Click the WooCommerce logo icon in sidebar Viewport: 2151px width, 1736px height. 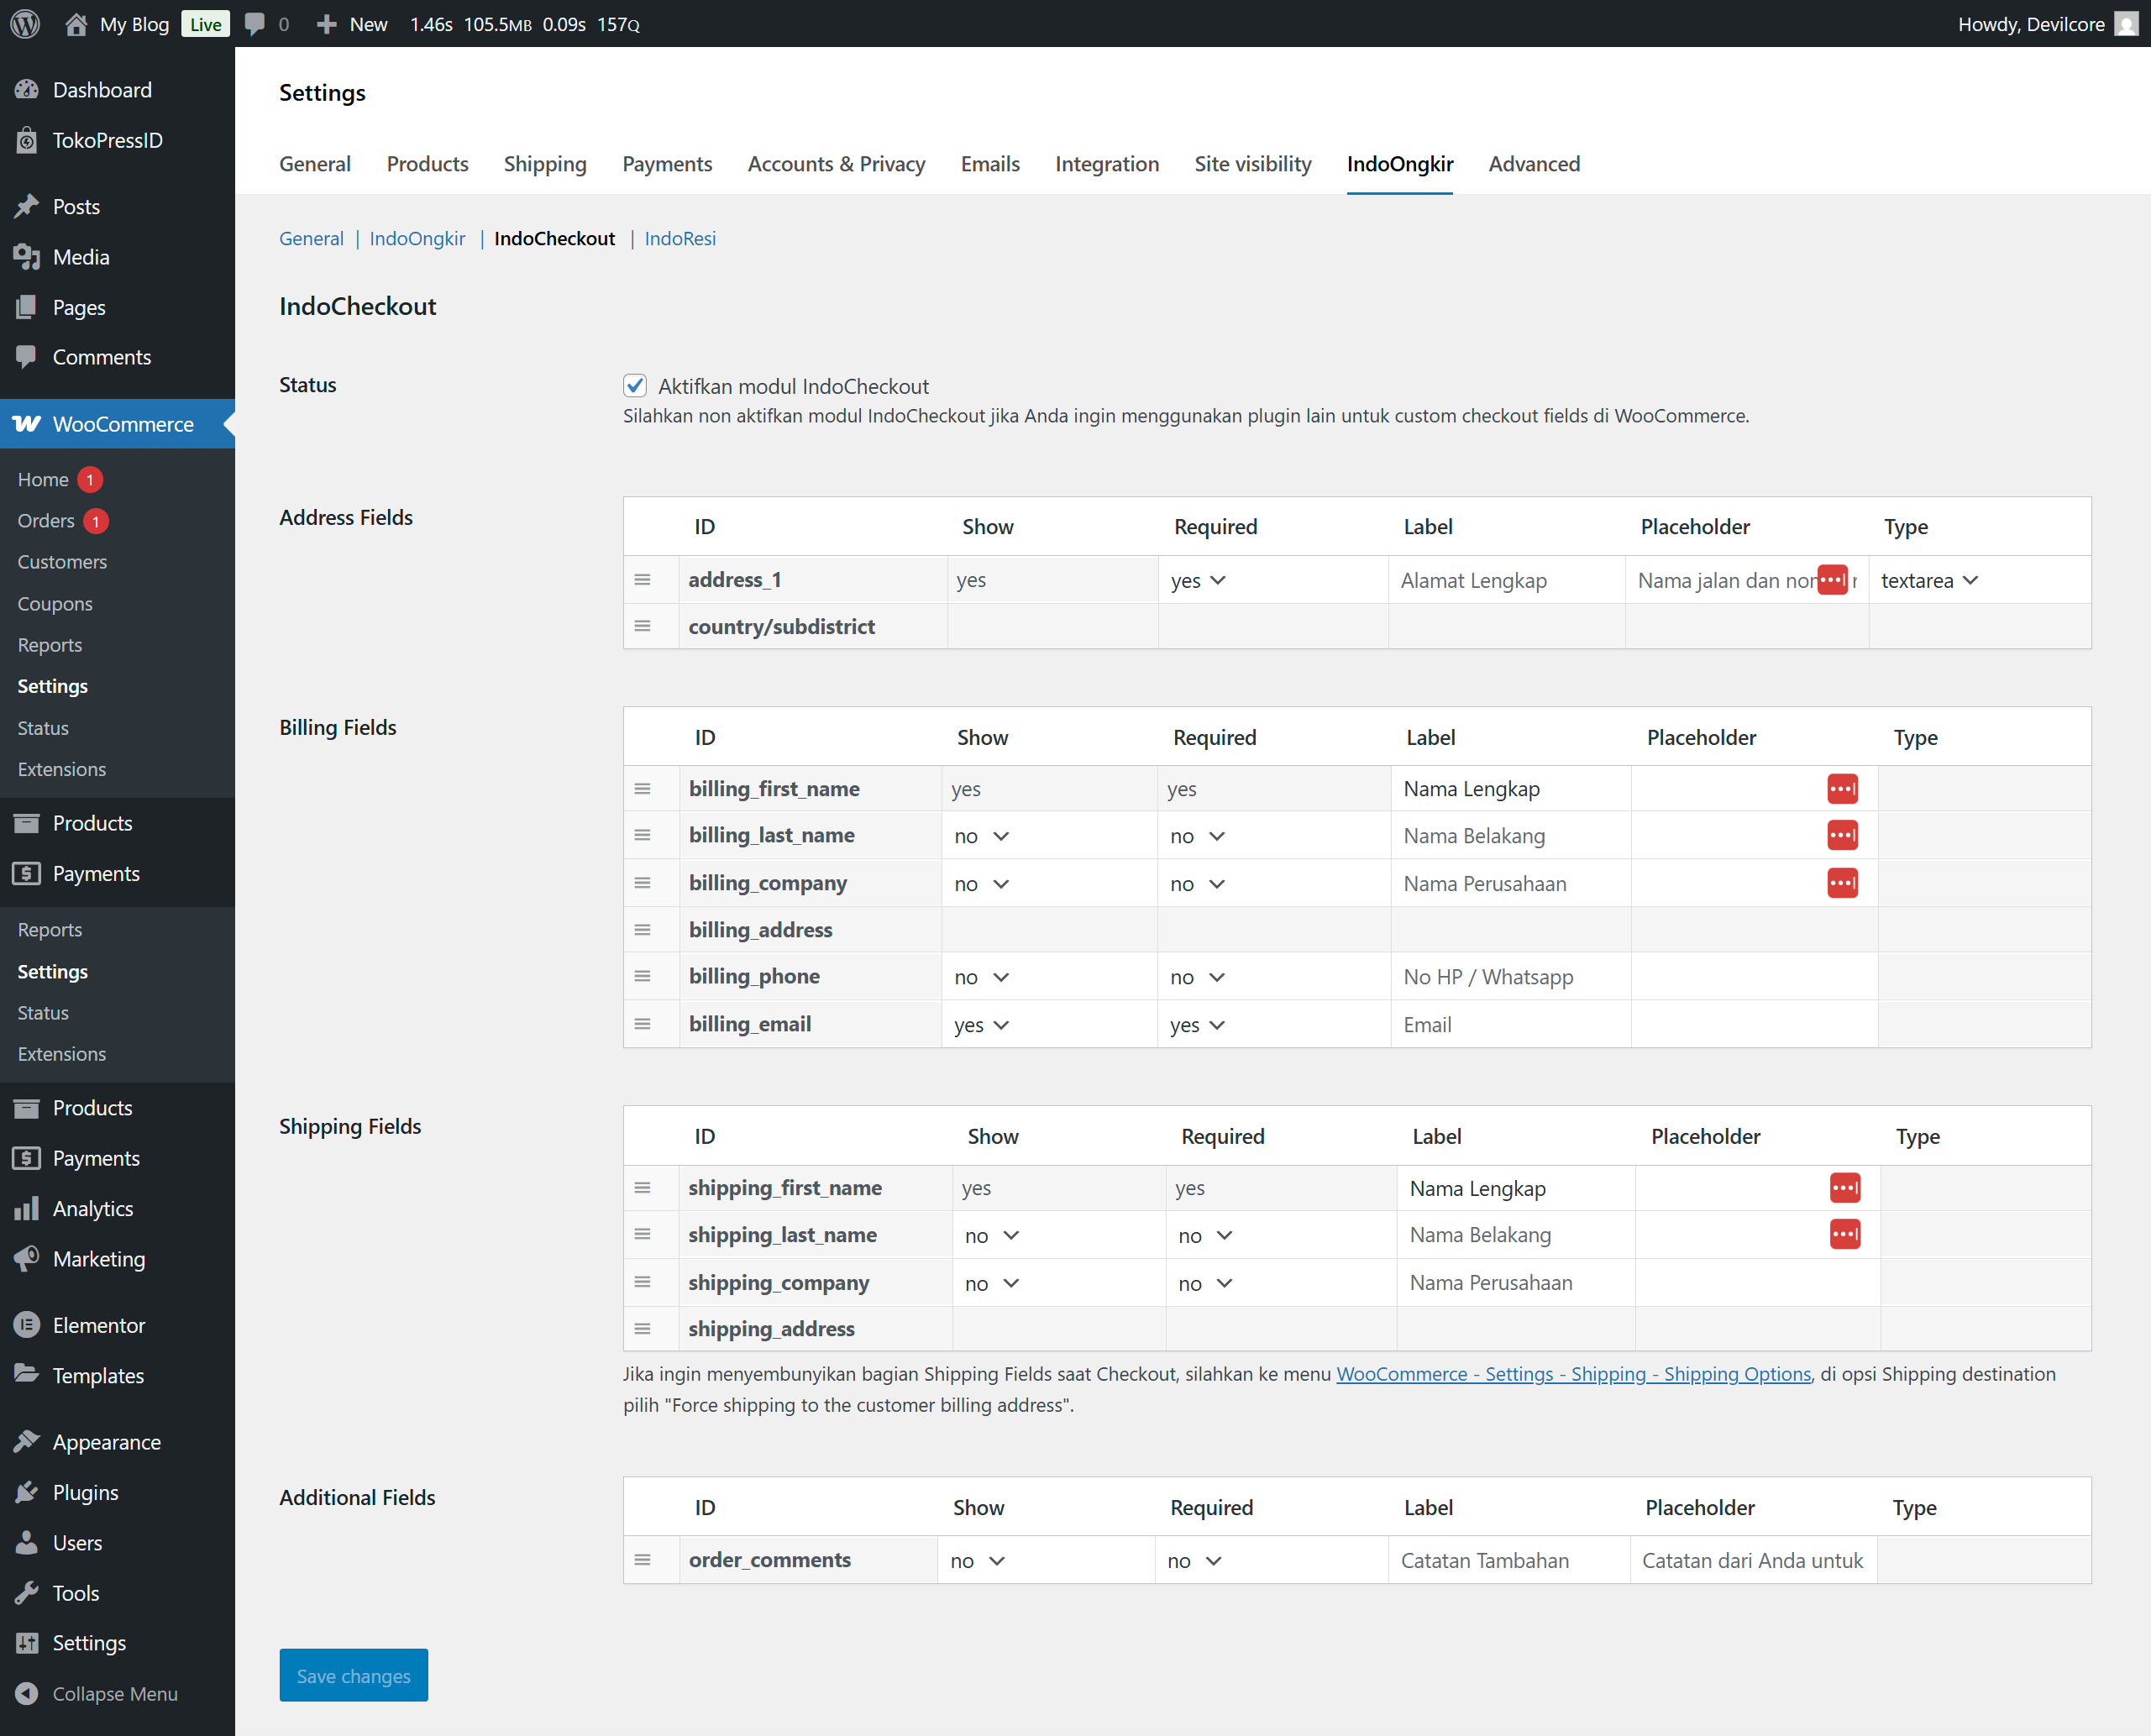pos(27,424)
